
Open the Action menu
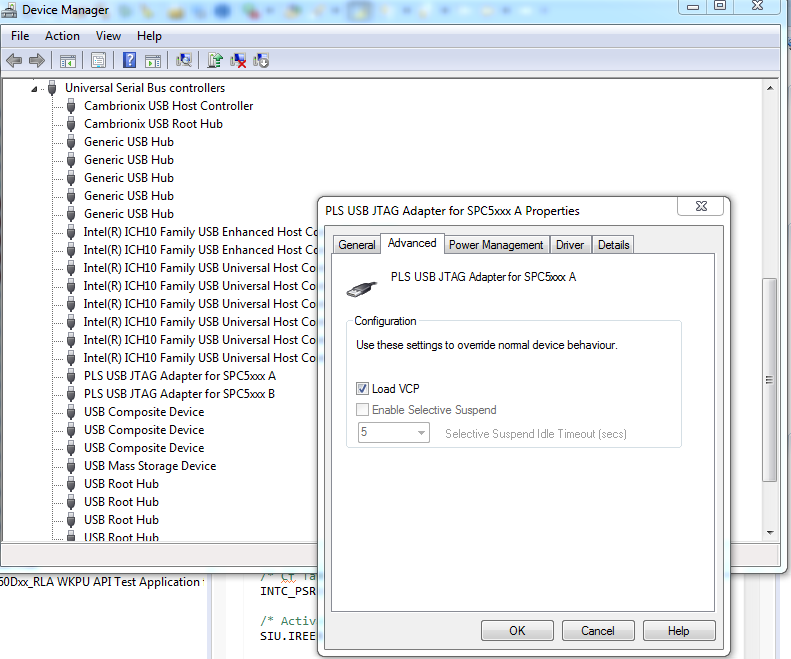(x=62, y=36)
